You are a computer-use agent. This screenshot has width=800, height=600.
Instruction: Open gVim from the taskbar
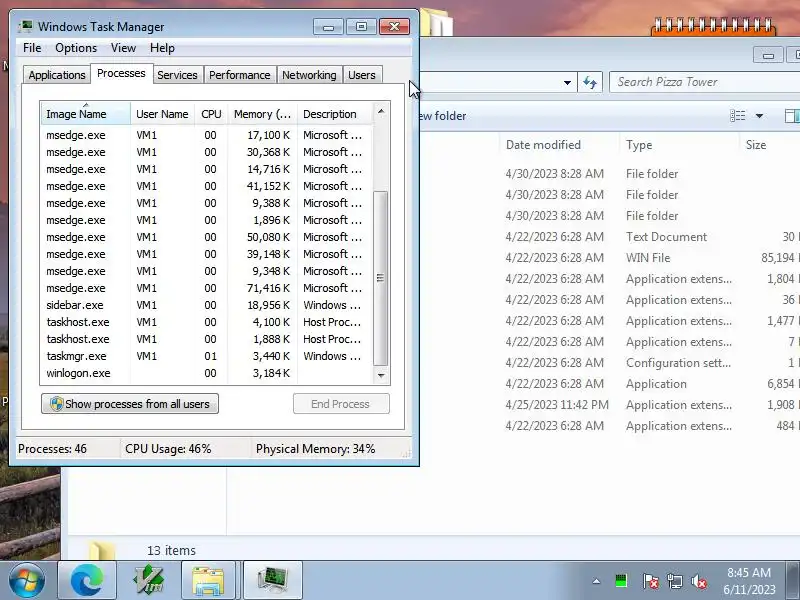(148, 581)
